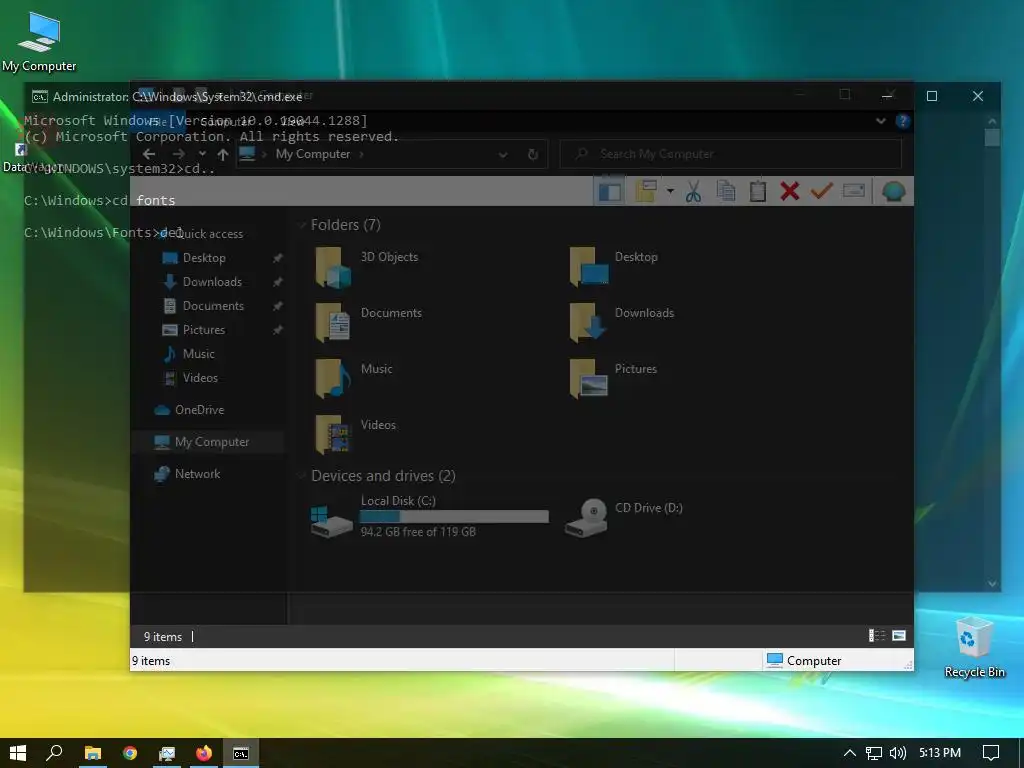This screenshot has width=1024, height=768.
Task: Select Downloads folder in main pane
Action: click(x=622, y=323)
